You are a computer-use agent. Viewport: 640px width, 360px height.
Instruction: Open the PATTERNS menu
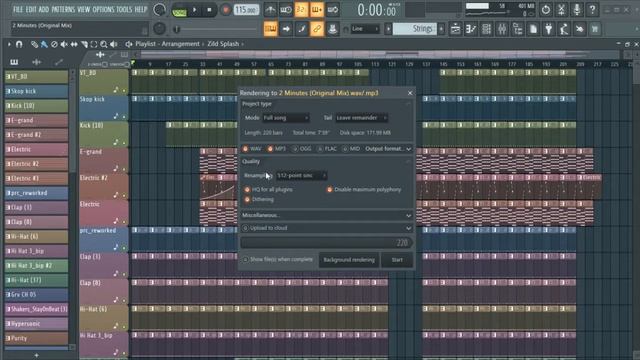click(63, 9)
